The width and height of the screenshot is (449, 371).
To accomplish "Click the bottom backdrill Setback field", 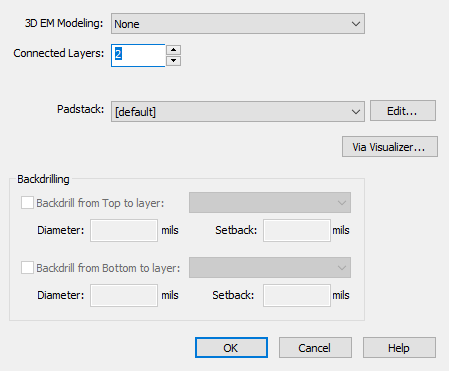I will pos(297,295).
